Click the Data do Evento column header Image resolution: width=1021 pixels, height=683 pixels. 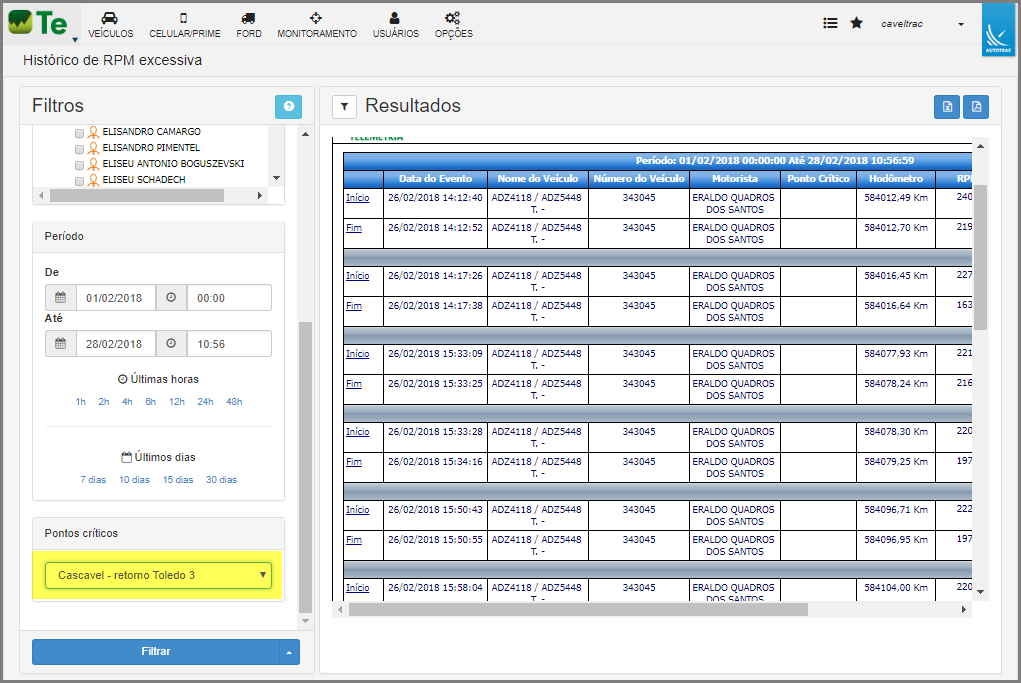435,179
